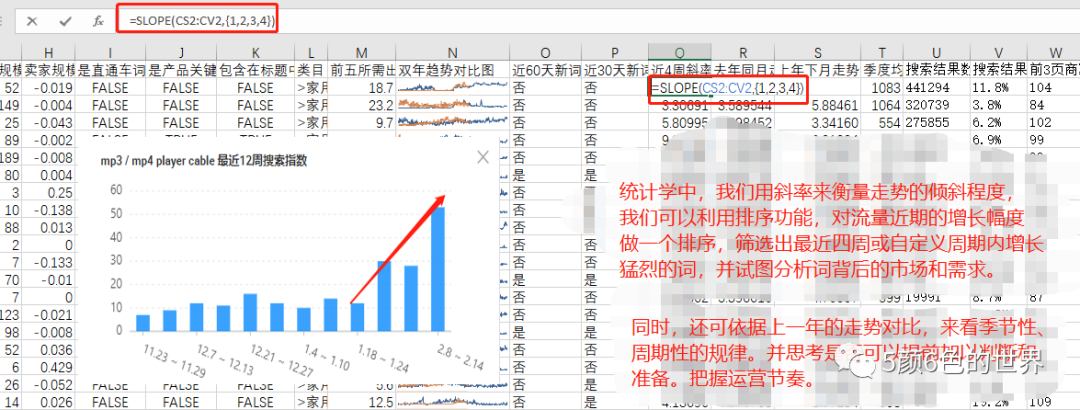Select the cell with value 1083

[x=882, y=88]
